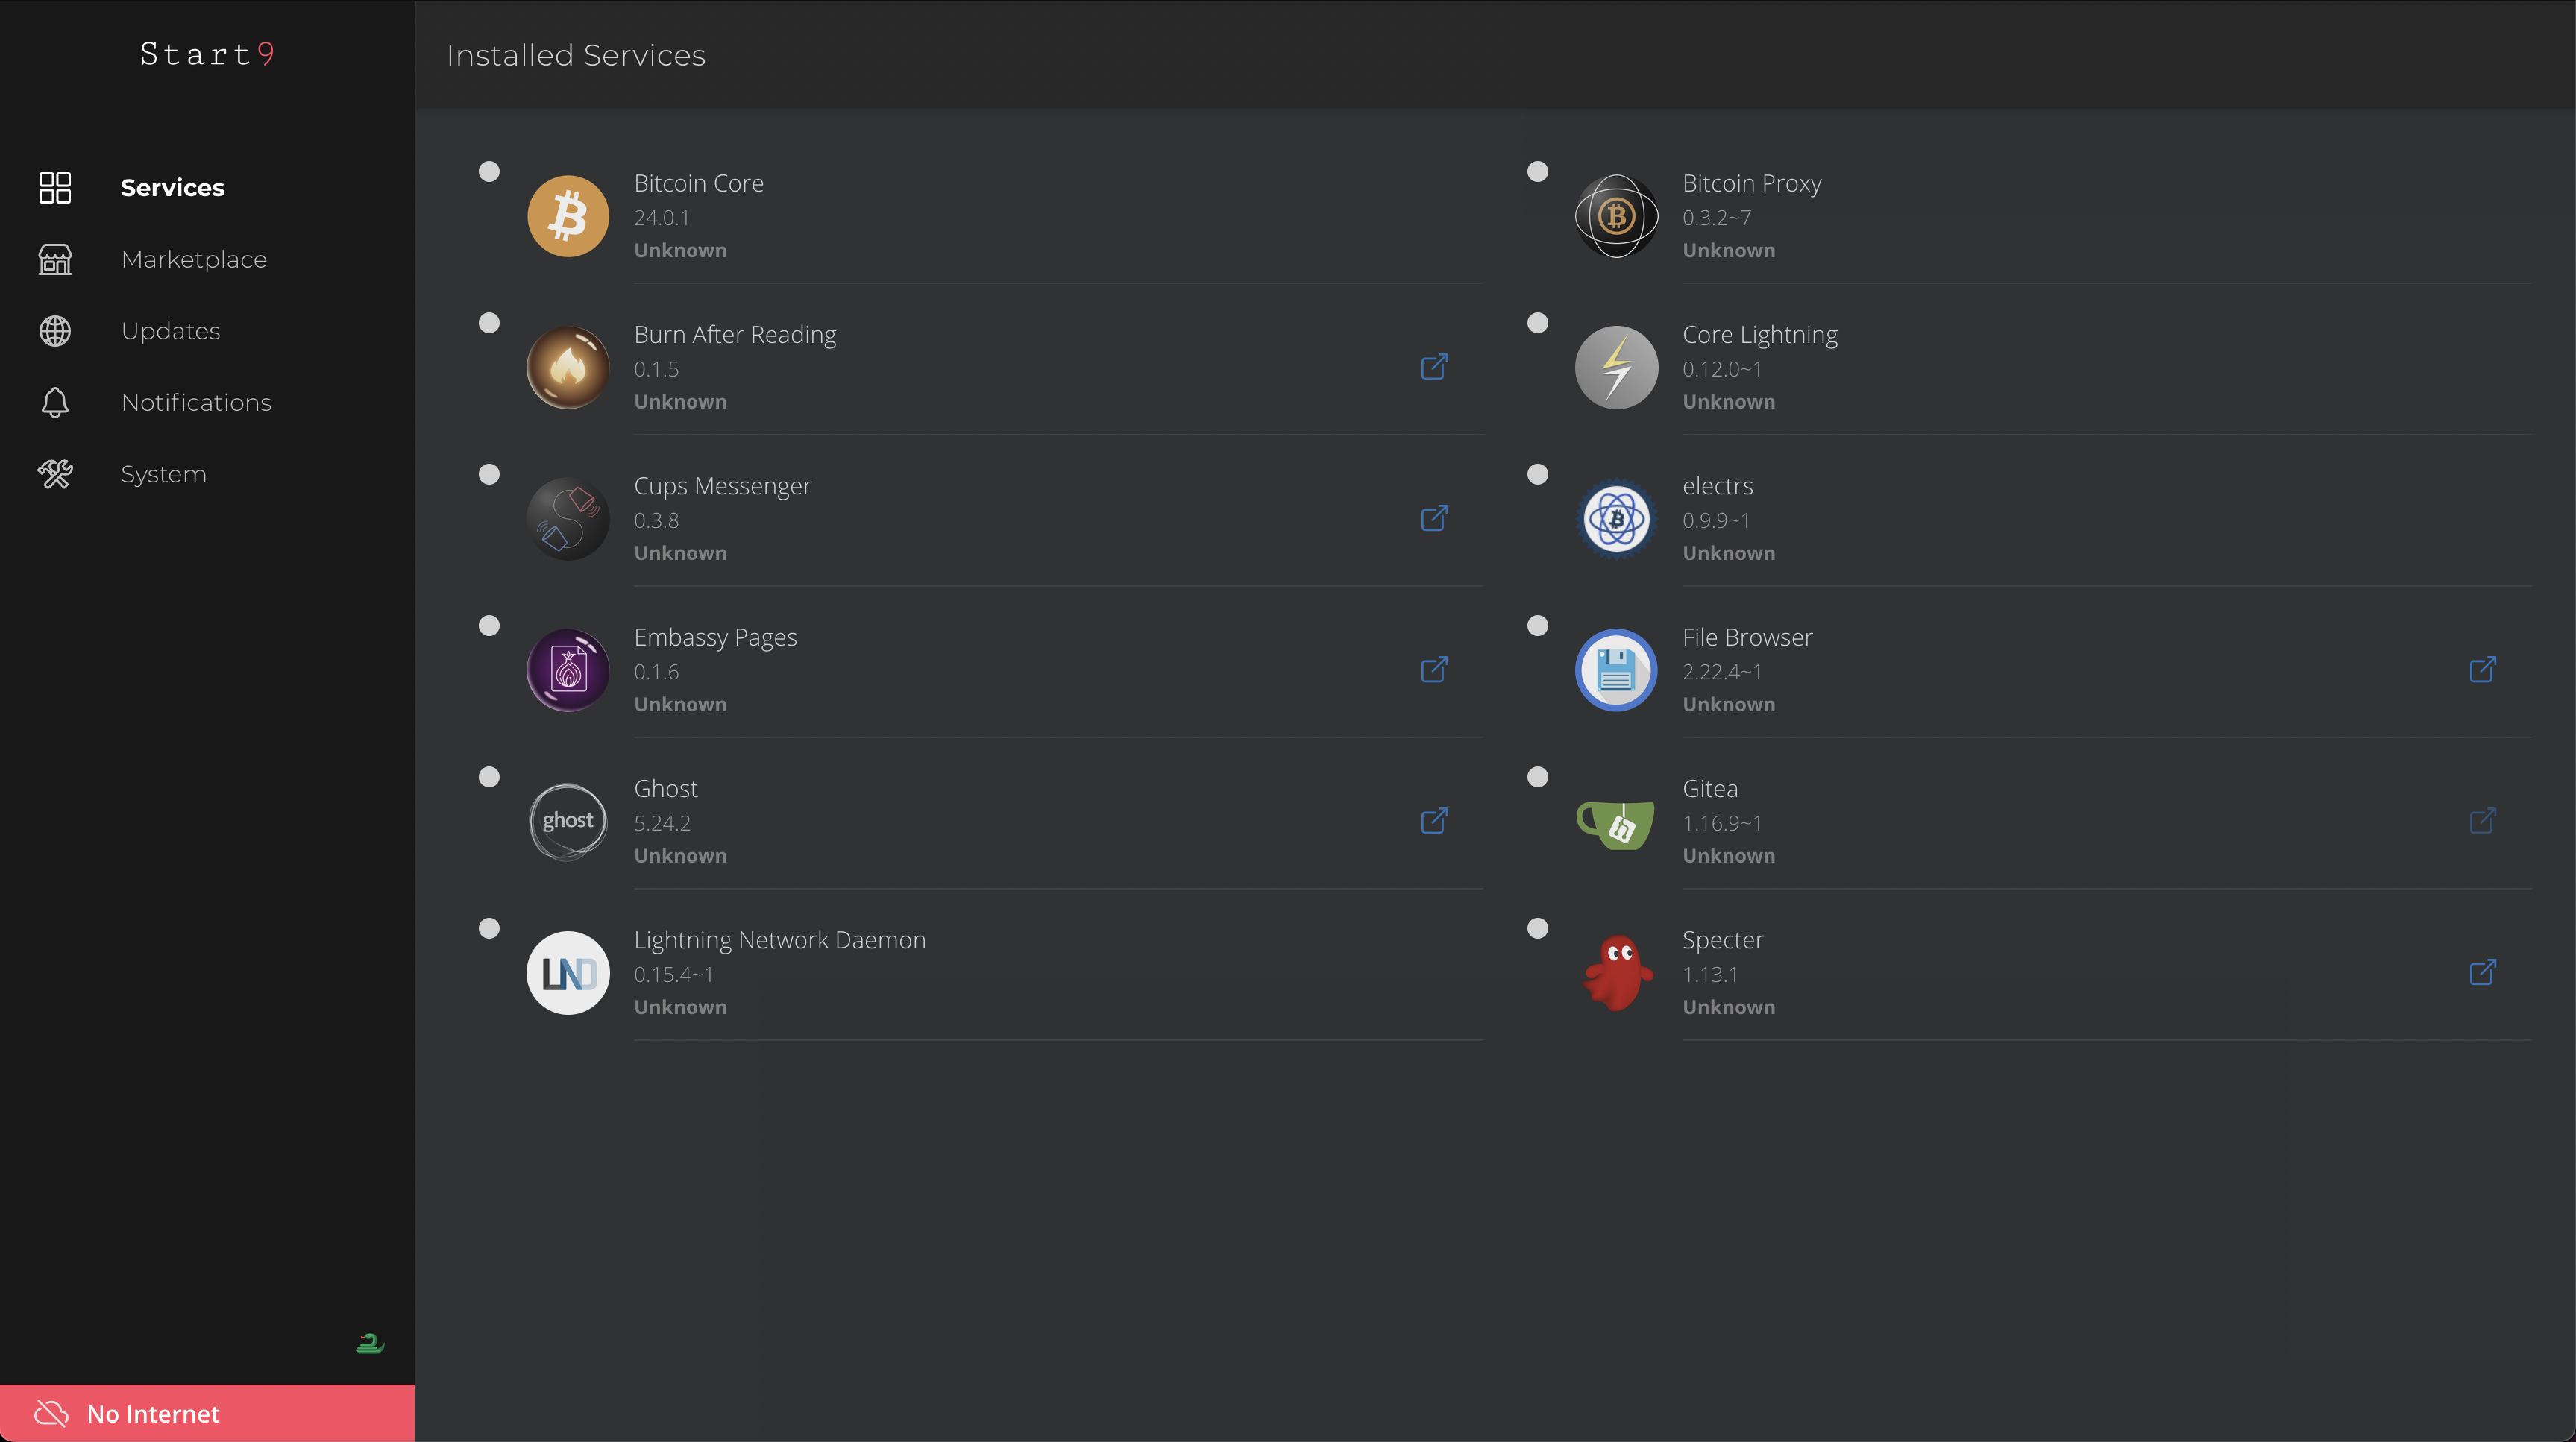This screenshot has height=1442, width=2576.
Task: Click the Gitea teacup icon
Action: [x=1616, y=822]
